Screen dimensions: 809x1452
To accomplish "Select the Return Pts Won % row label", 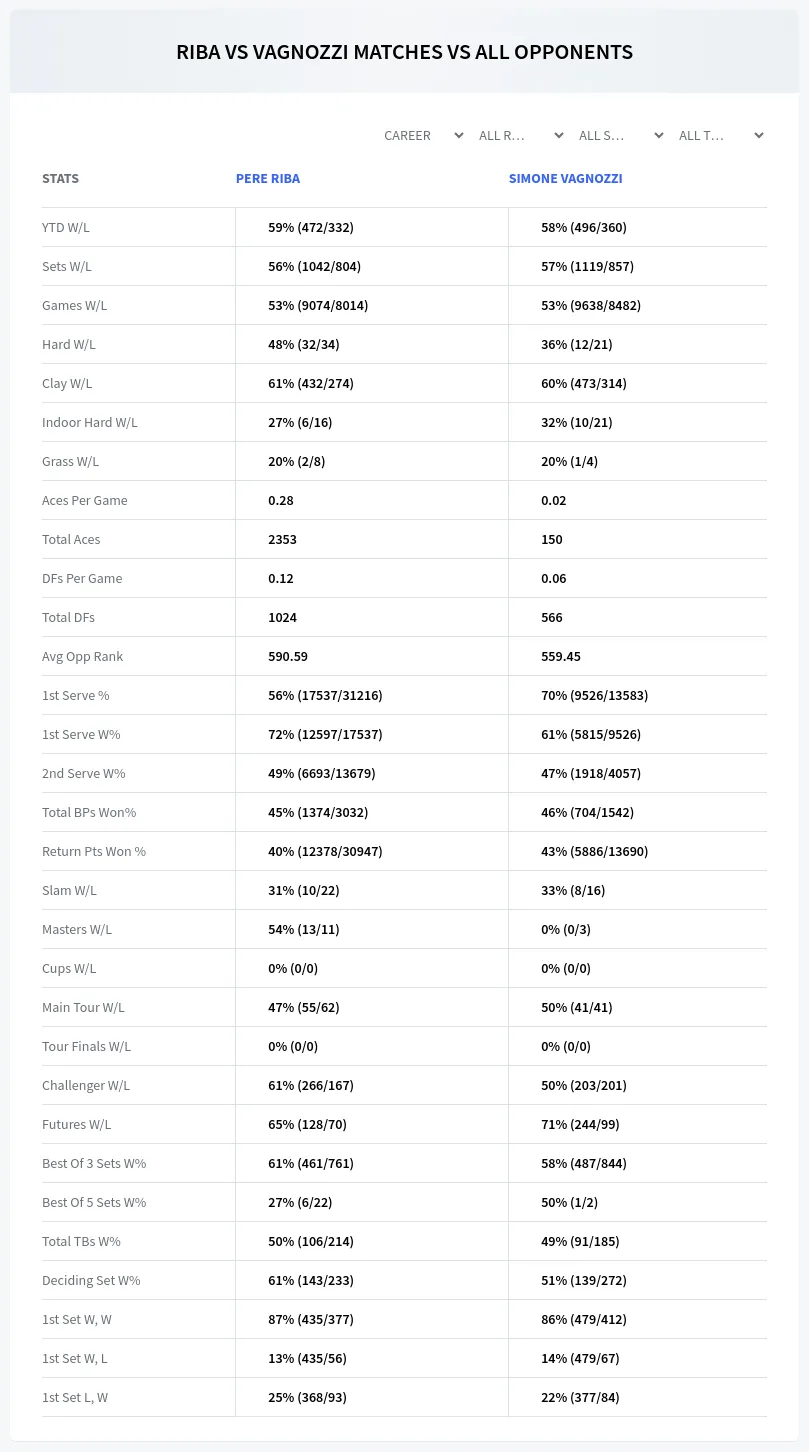I will point(94,851).
